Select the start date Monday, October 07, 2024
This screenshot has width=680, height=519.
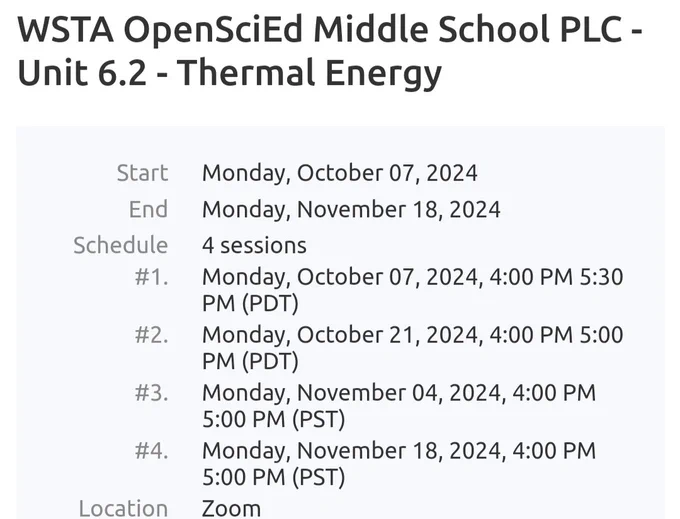click(340, 173)
